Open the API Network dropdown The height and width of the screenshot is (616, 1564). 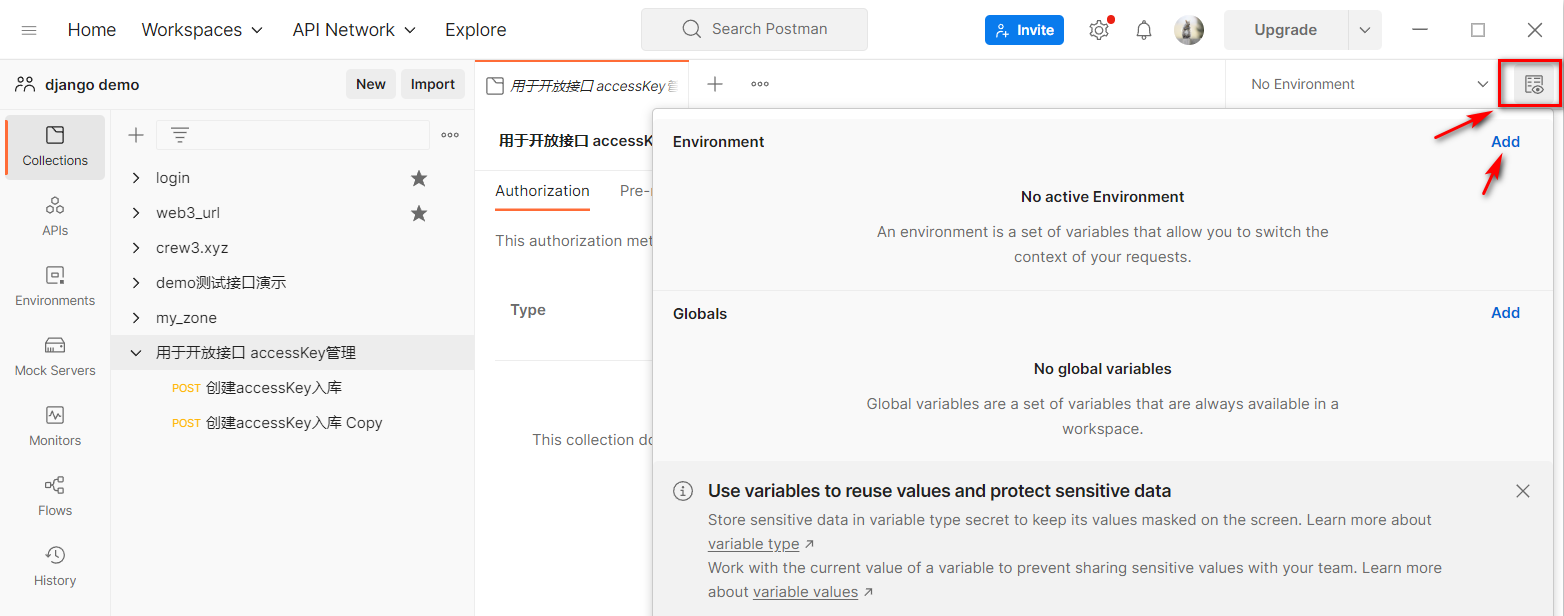(x=355, y=30)
